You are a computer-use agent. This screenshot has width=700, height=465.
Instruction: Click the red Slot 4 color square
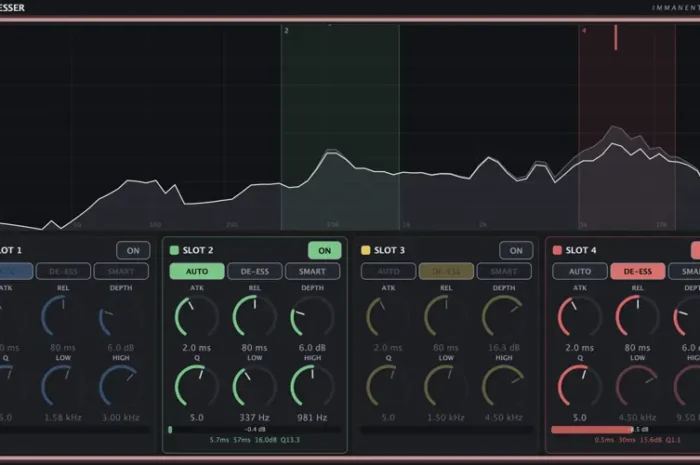pyautogui.click(x=557, y=250)
